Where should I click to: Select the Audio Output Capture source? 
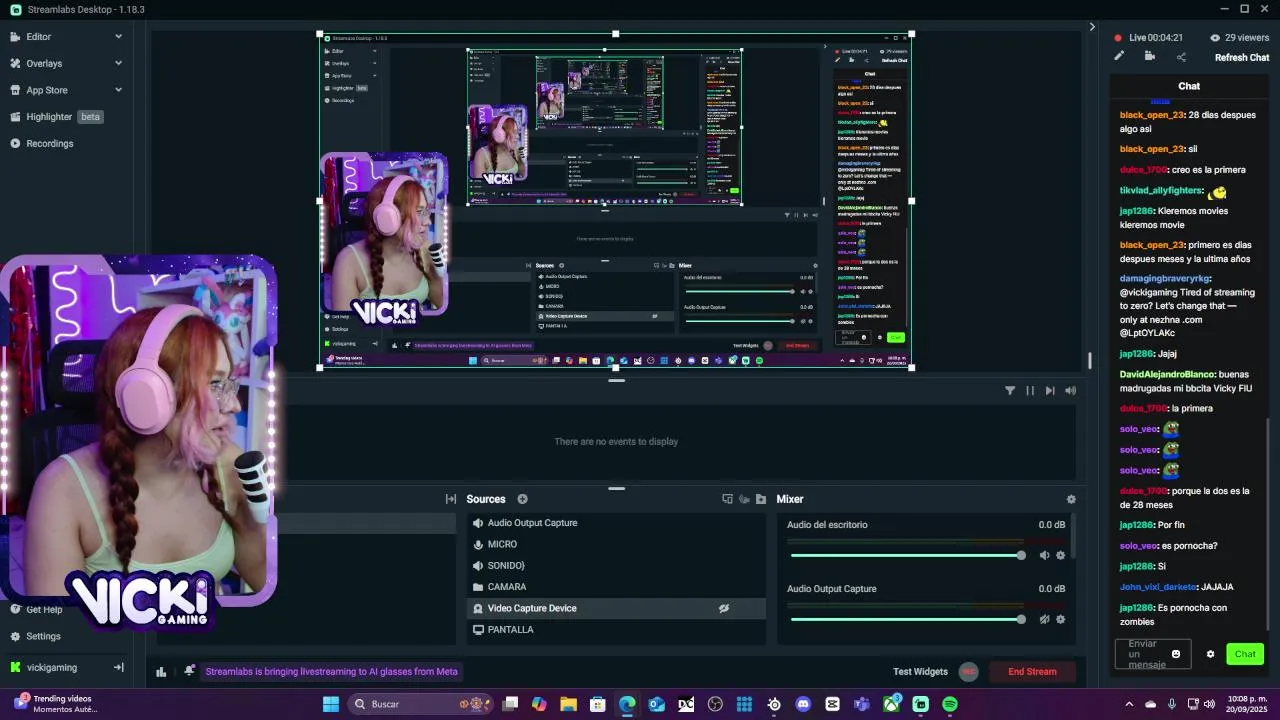(616, 523)
